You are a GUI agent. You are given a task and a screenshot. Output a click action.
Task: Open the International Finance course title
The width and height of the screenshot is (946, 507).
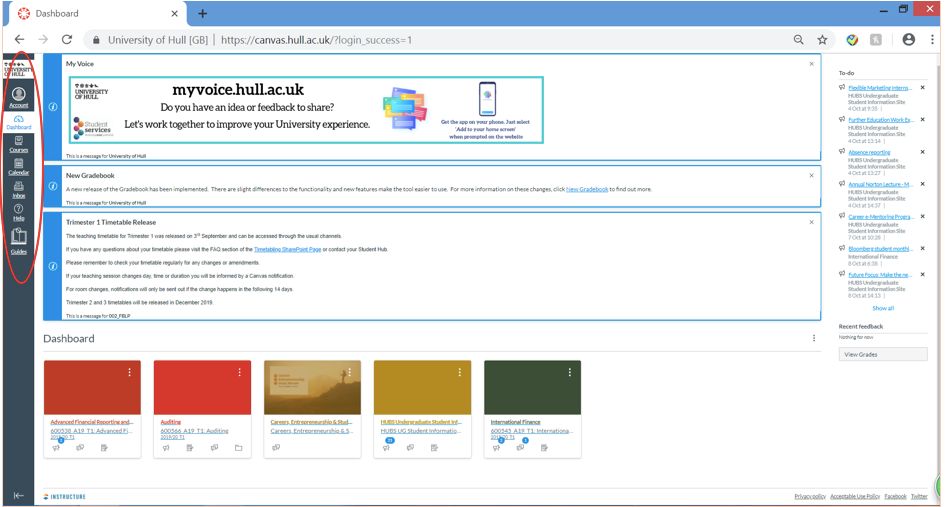pos(515,422)
